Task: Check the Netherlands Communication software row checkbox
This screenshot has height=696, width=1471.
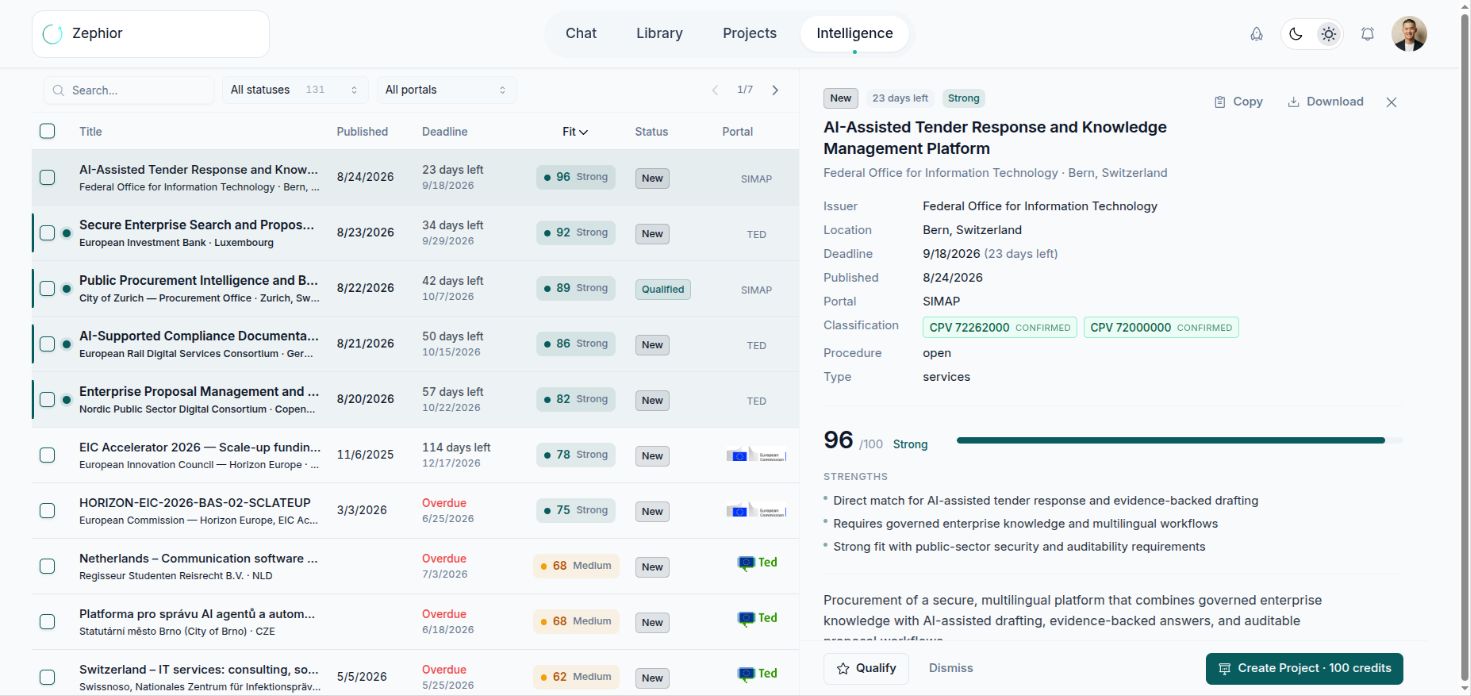Action: [x=47, y=566]
